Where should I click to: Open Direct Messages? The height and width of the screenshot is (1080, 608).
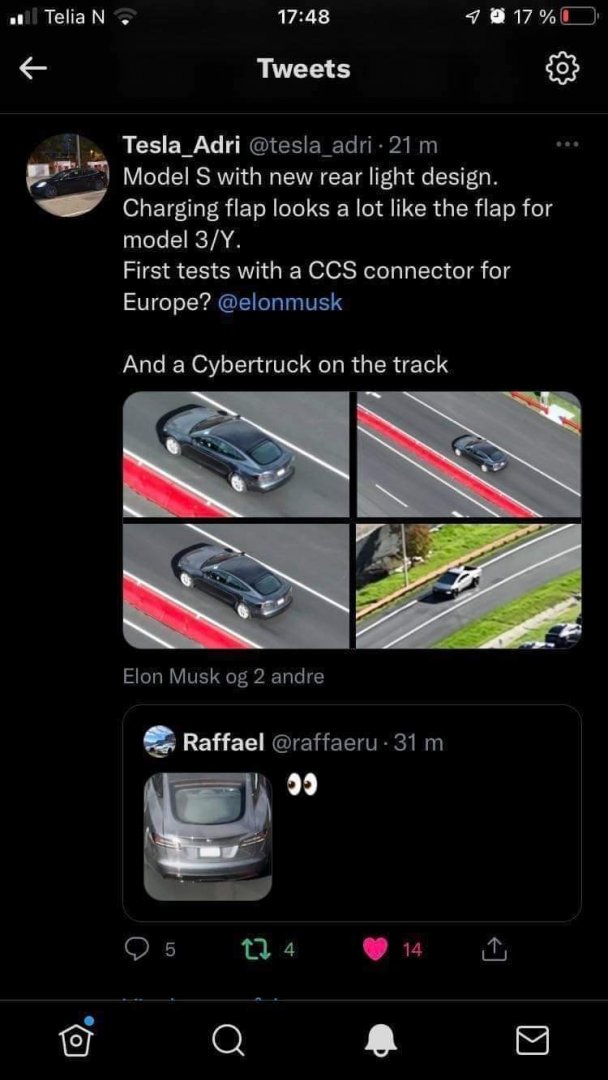point(532,1040)
